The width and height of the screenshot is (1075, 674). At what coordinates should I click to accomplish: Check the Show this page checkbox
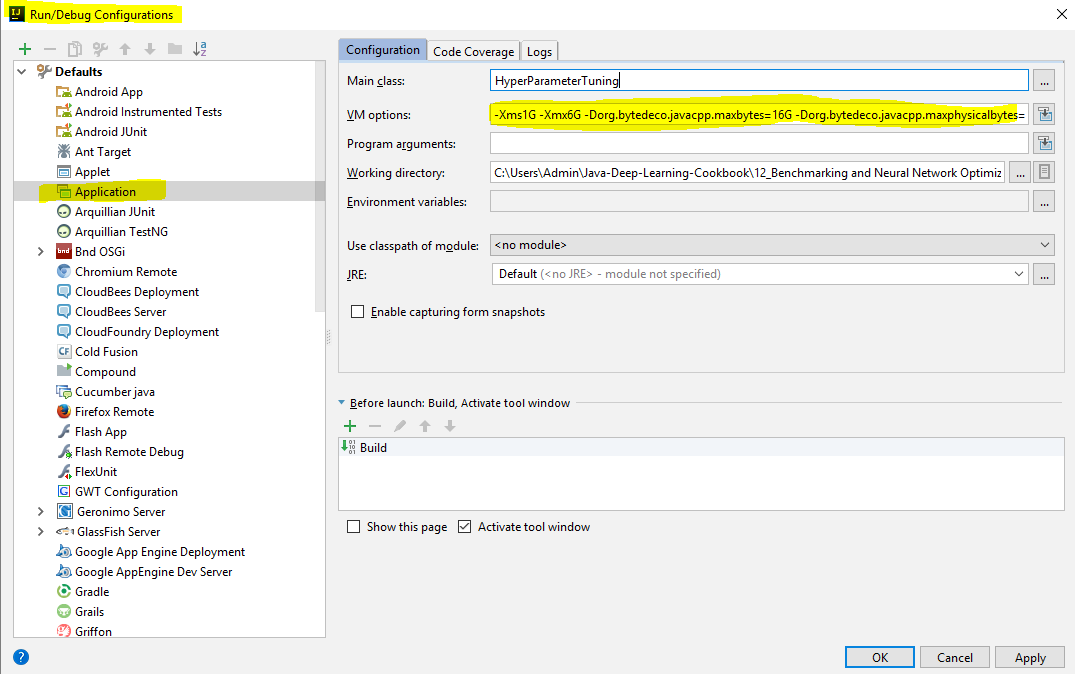coord(353,527)
